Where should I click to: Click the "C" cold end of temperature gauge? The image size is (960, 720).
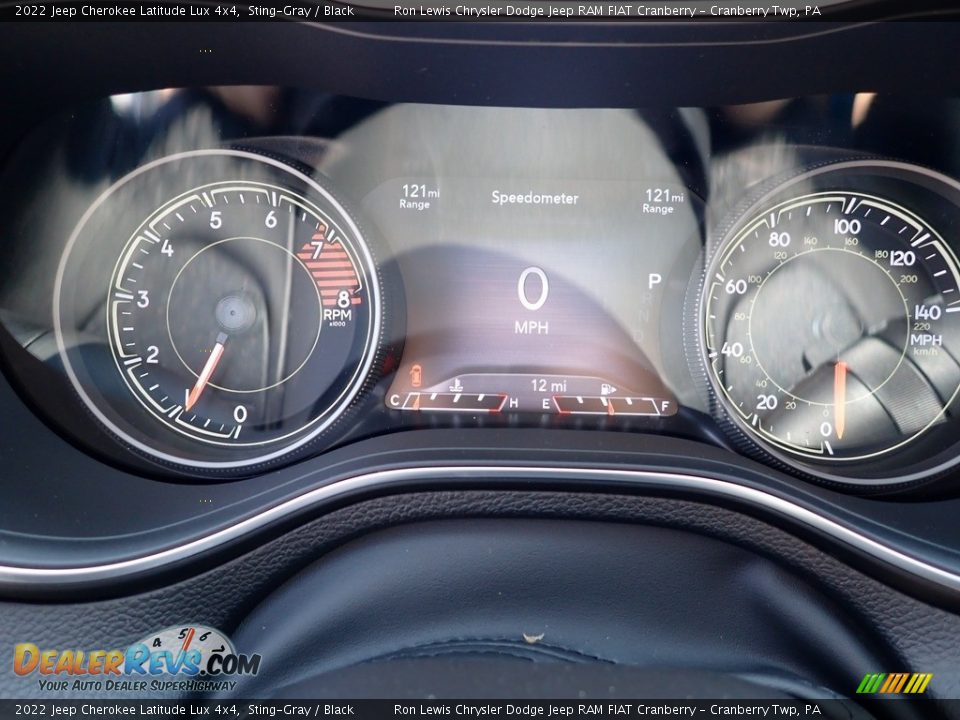click(395, 401)
